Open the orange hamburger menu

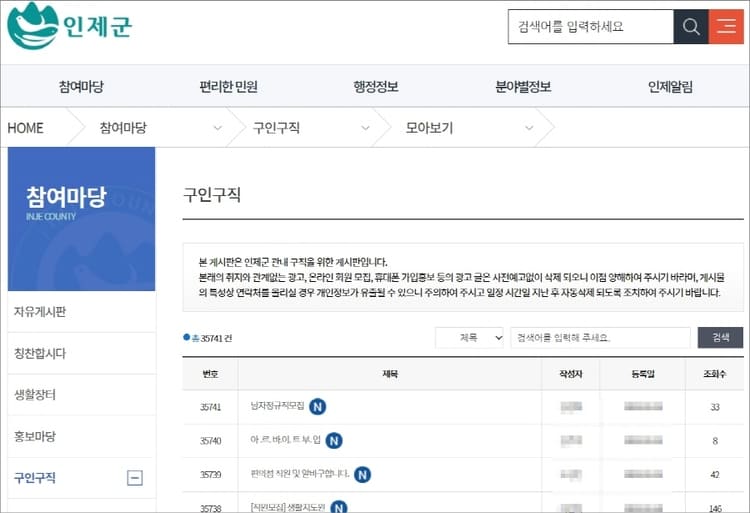726,27
